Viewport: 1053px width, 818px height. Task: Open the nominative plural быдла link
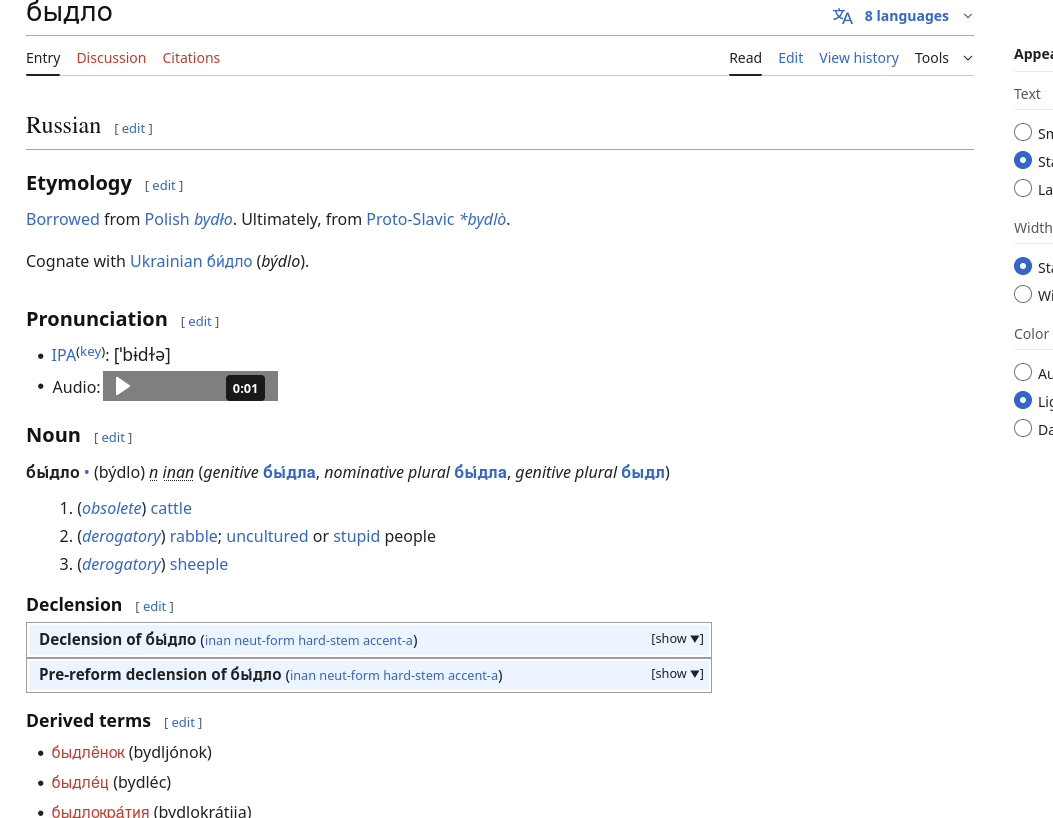click(x=480, y=473)
